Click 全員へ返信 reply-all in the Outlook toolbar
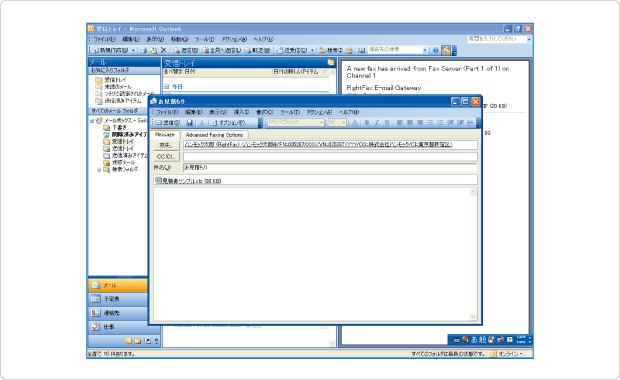 coord(222,50)
